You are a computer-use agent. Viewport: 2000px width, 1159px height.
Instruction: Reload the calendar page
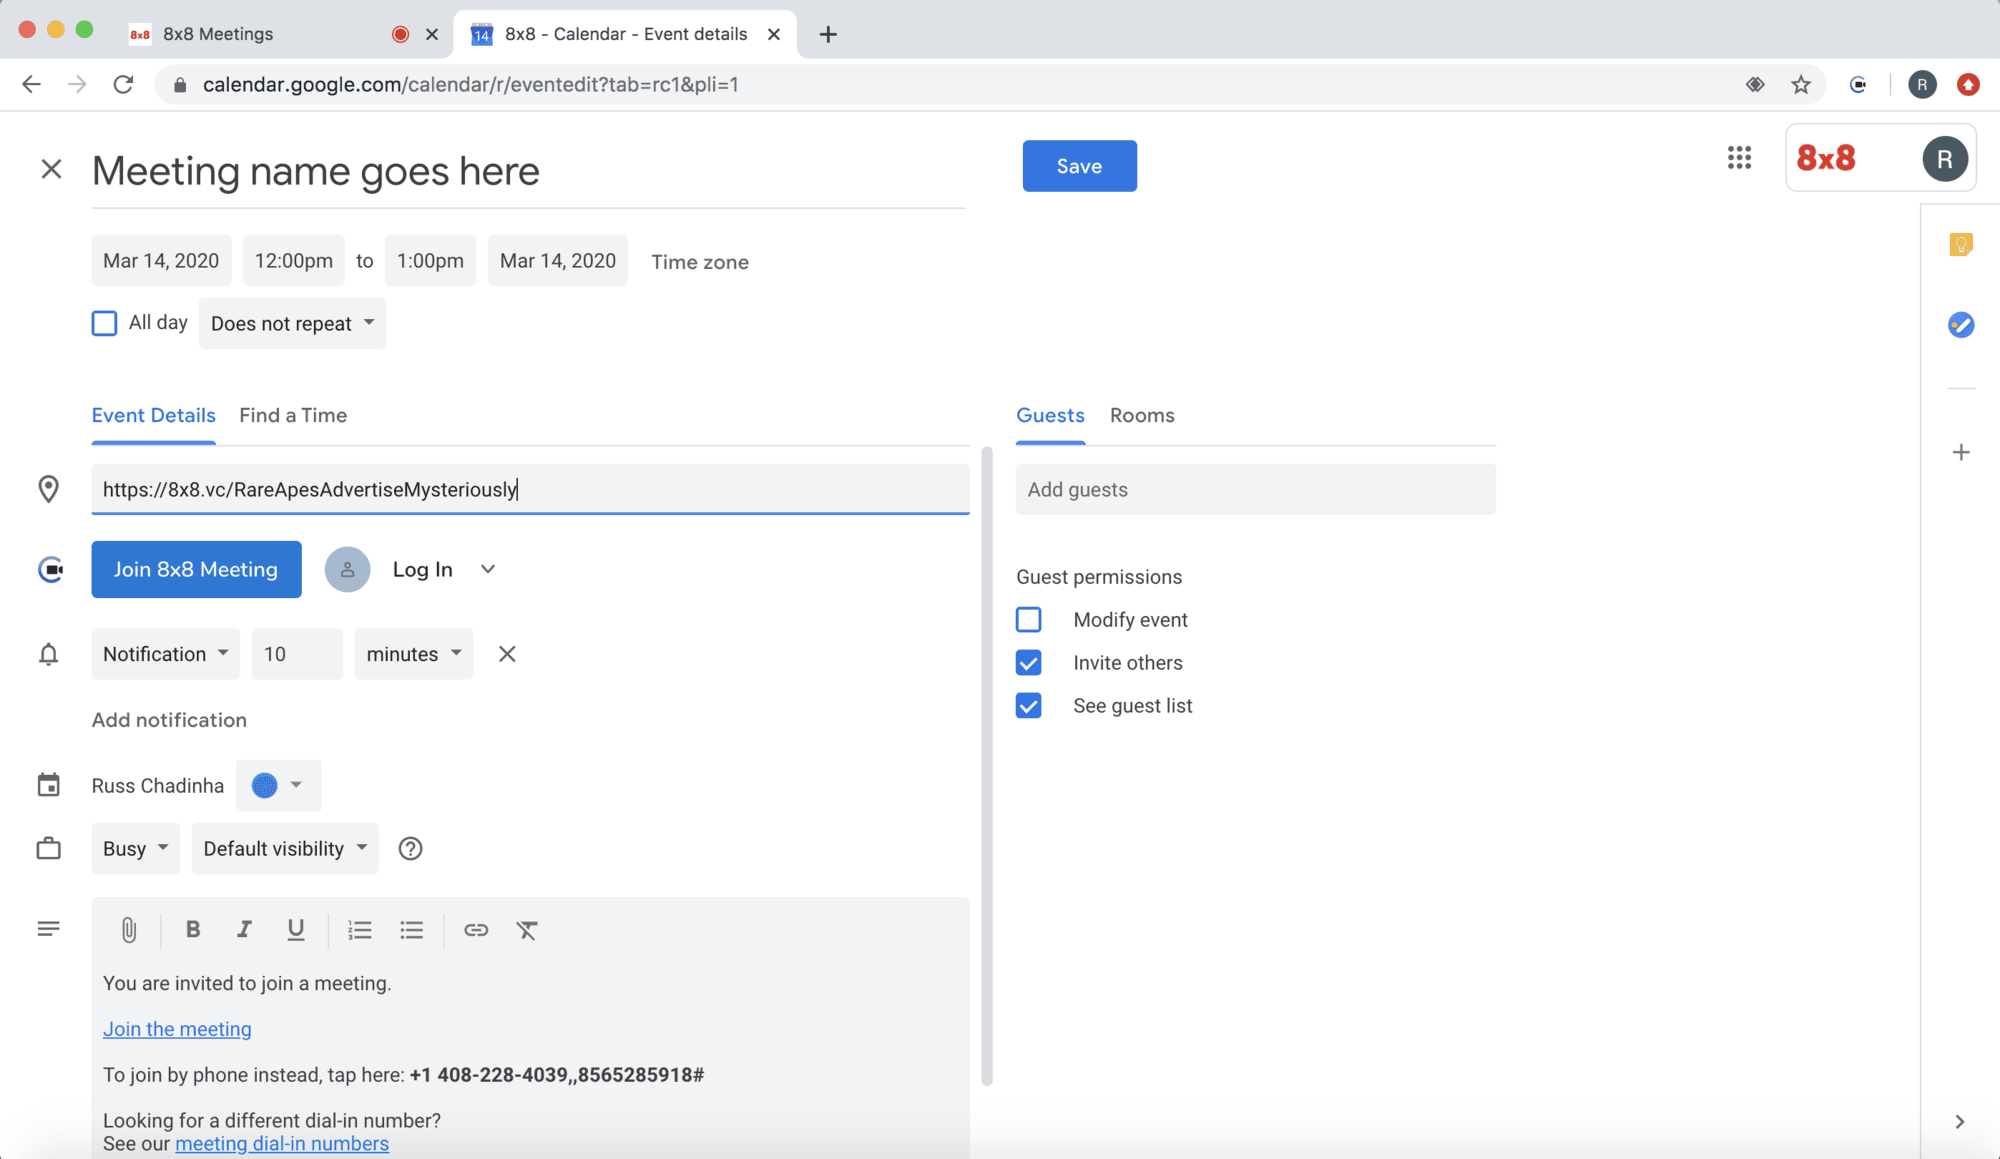pos(123,84)
